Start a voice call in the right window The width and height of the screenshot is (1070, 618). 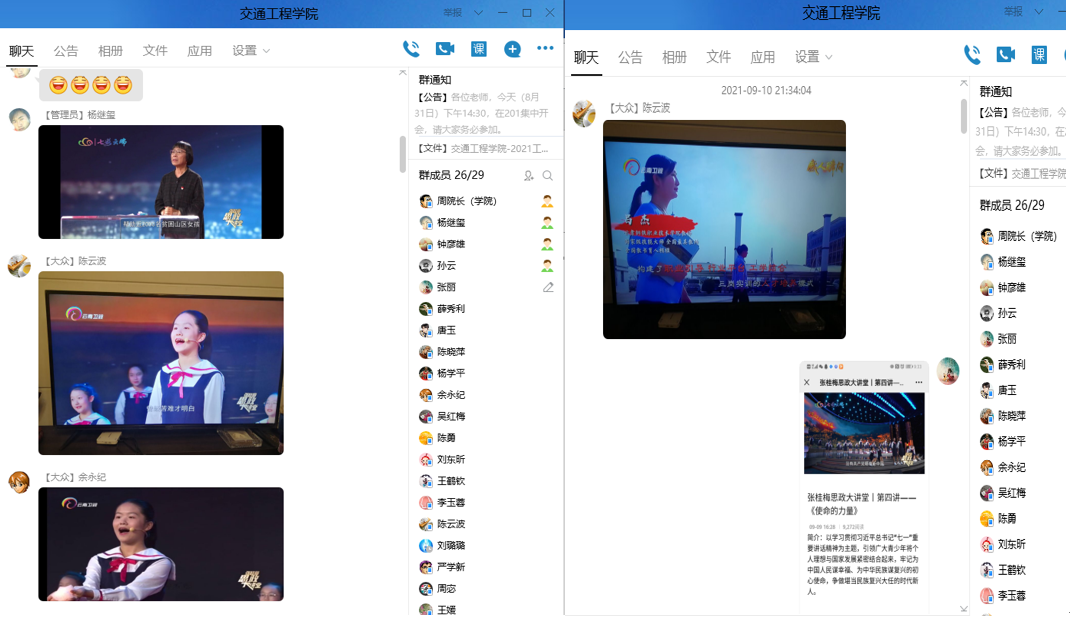coord(972,55)
